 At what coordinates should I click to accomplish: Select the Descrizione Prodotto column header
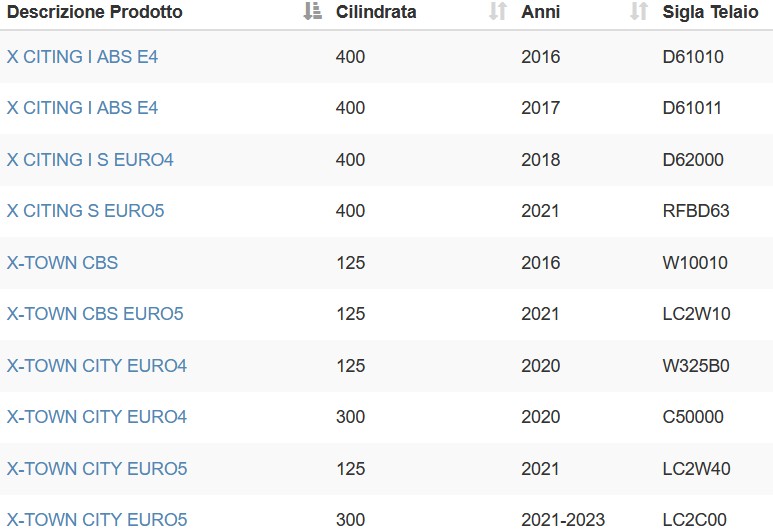pyautogui.click(x=95, y=12)
